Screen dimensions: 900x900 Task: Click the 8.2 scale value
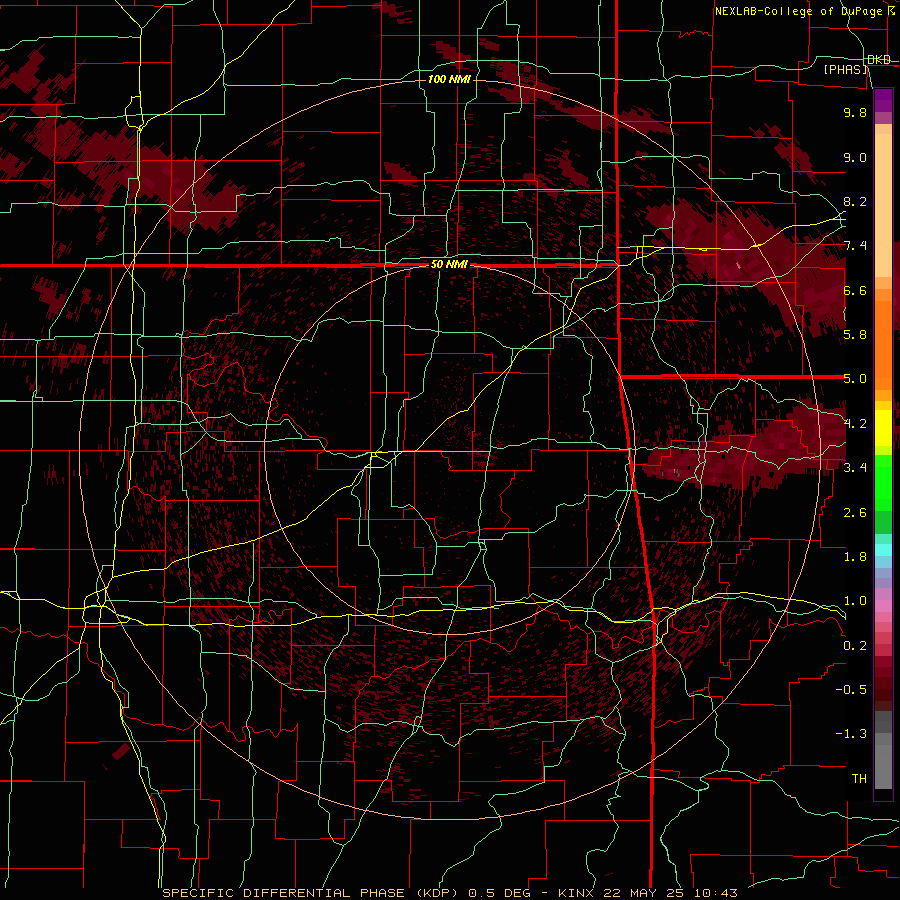855,201
